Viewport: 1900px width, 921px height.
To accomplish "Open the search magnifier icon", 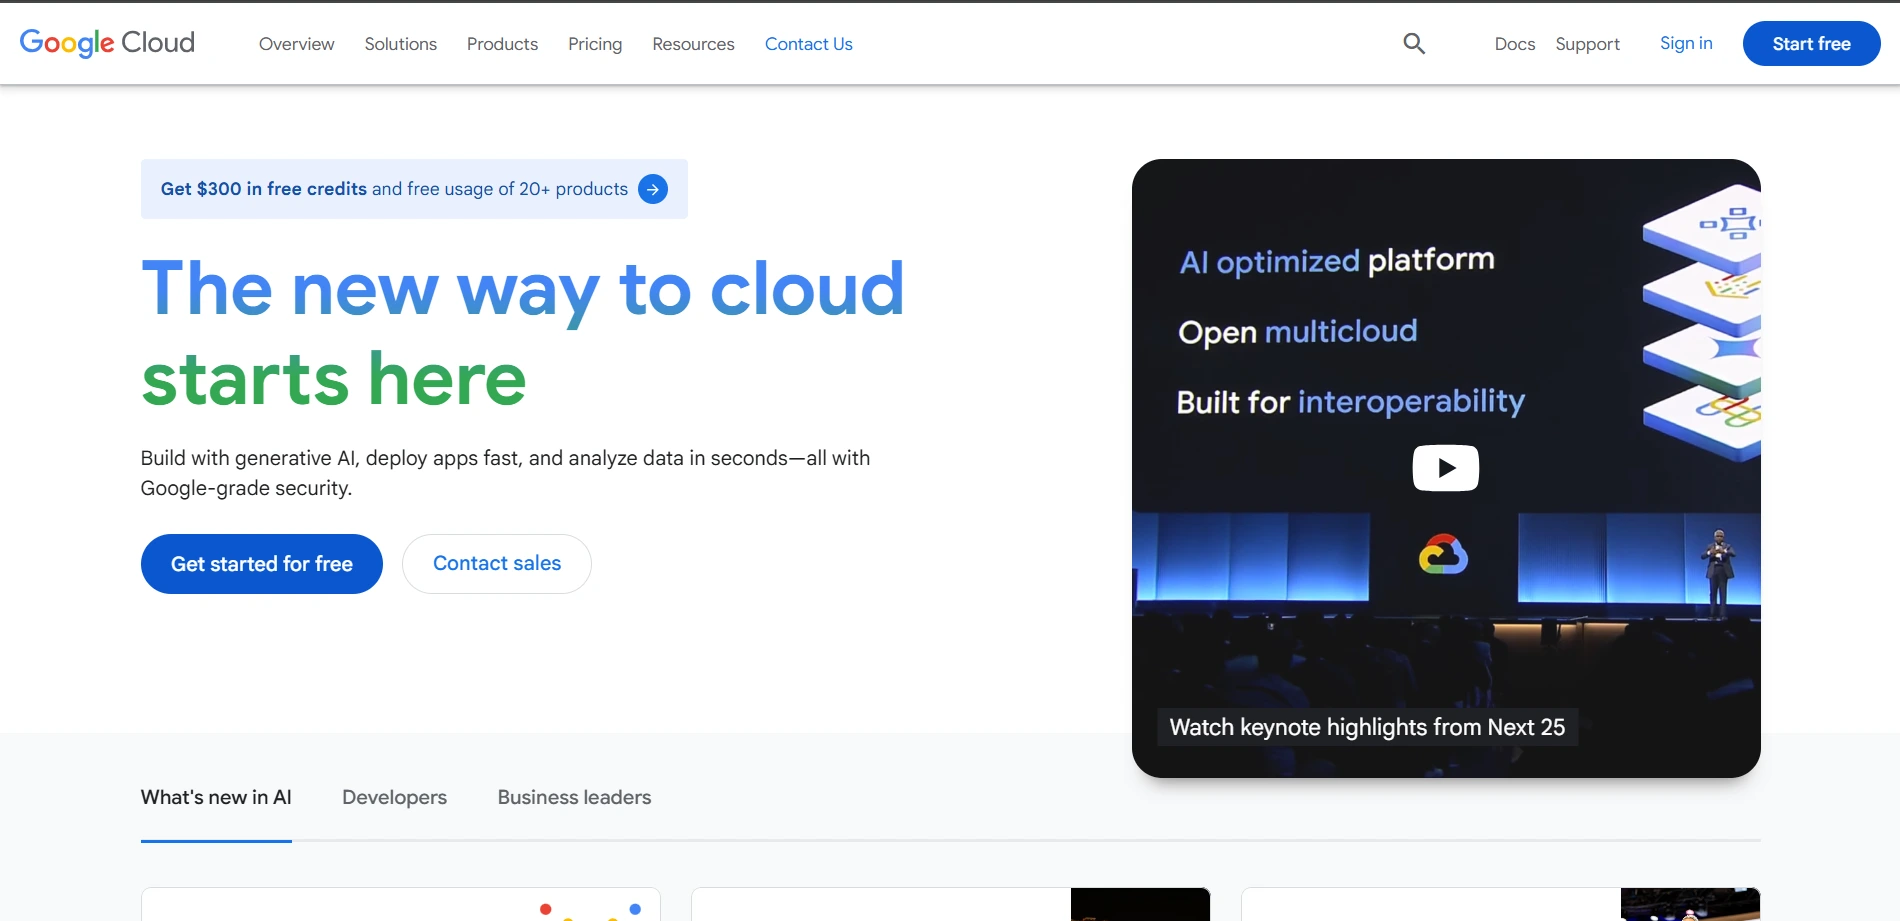I will point(1414,43).
